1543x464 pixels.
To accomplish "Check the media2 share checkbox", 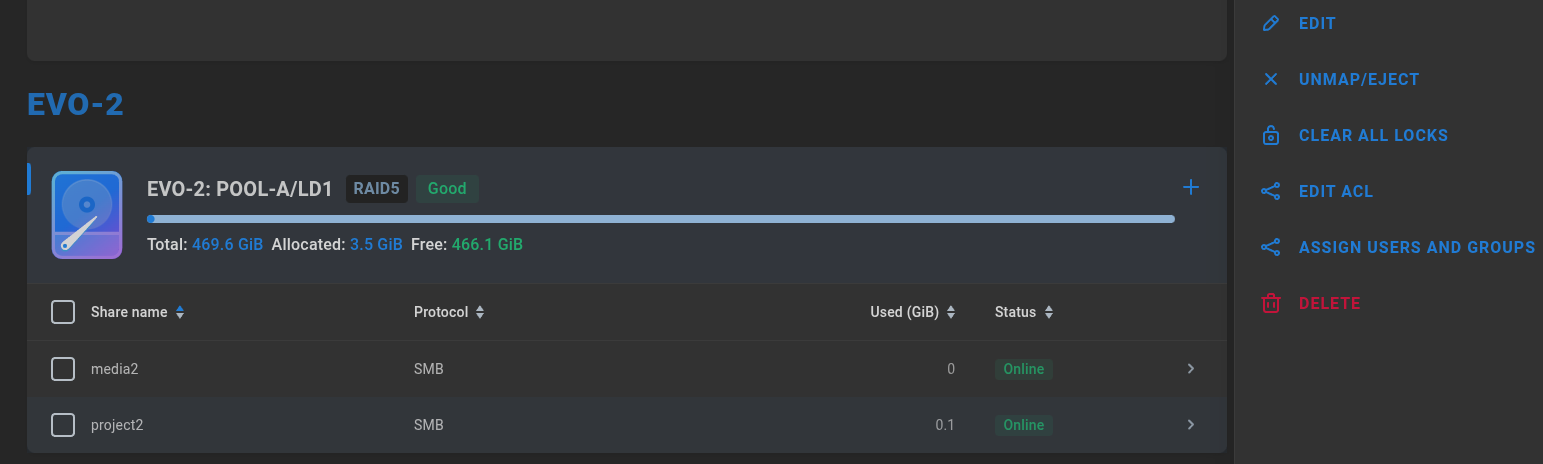I will [63, 369].
